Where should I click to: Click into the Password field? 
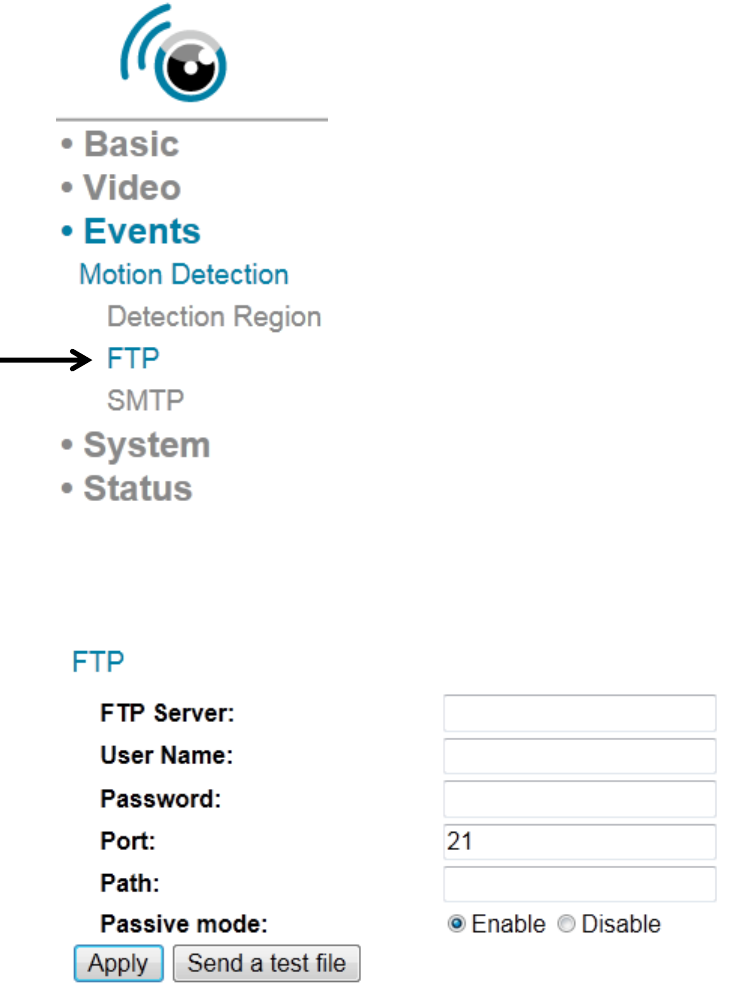(x=580, y=799)
